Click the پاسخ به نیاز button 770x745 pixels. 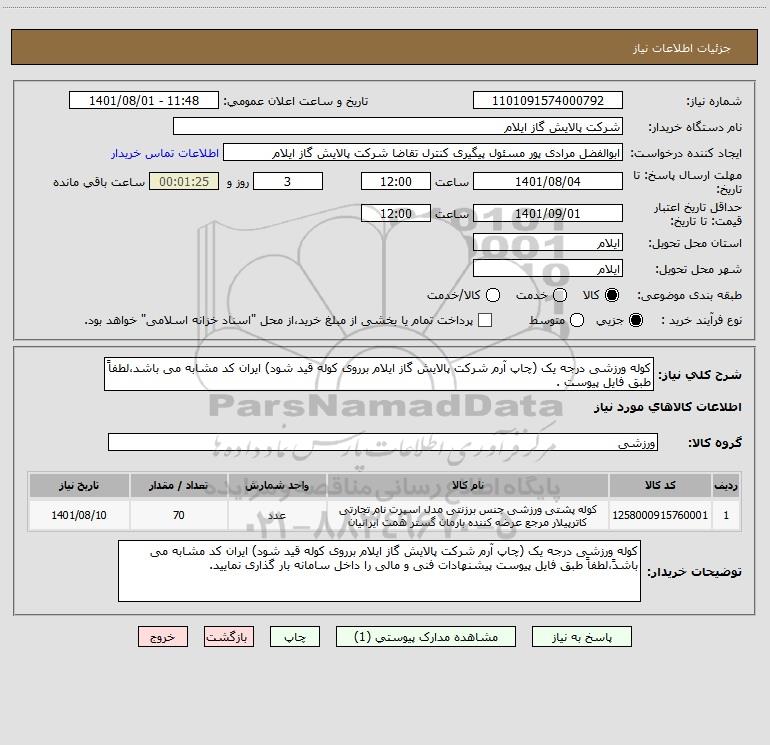point(582,637)
